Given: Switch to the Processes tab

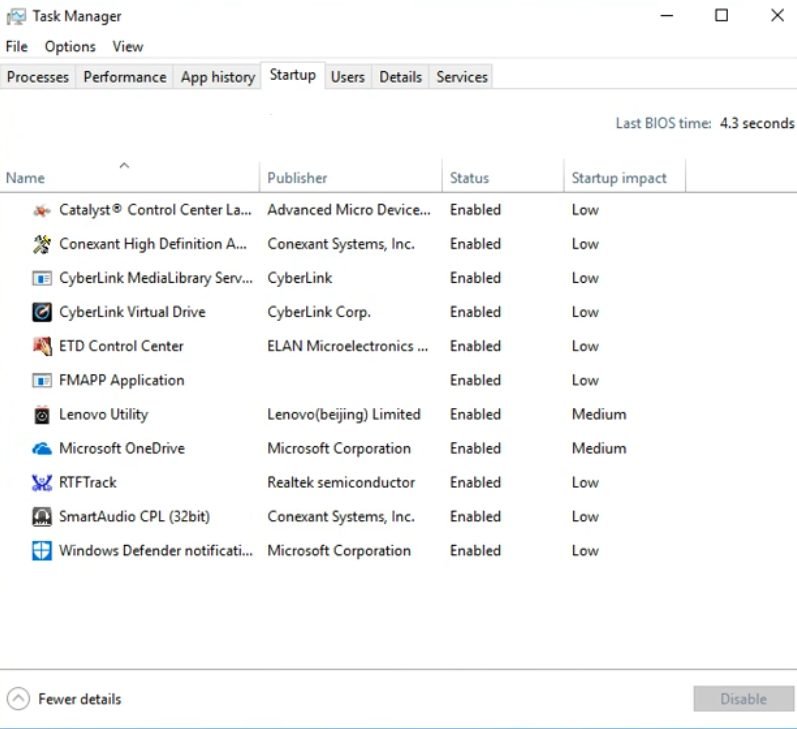Looking at the screenshot, I should pyautogui.click(x=38, y=77).
